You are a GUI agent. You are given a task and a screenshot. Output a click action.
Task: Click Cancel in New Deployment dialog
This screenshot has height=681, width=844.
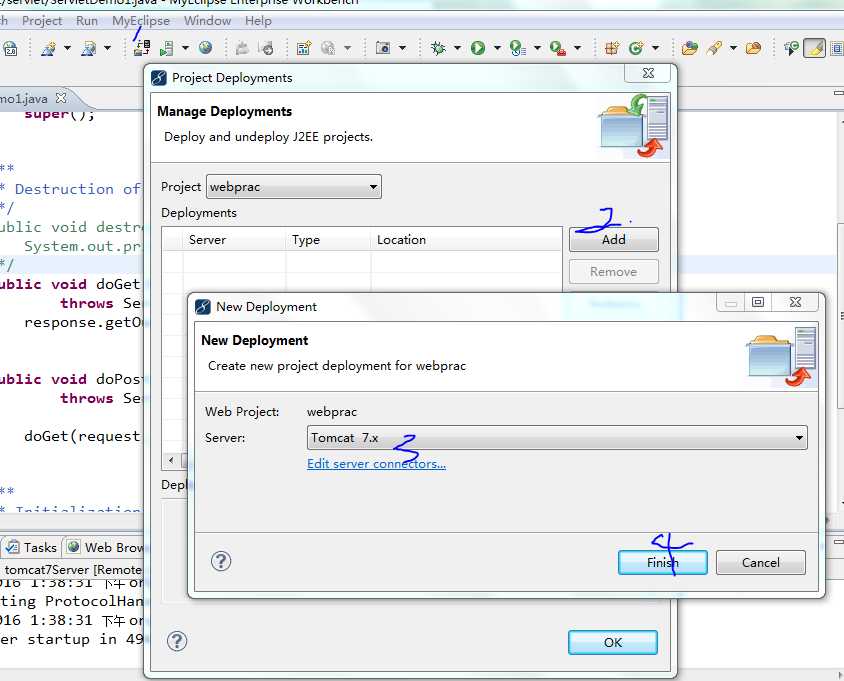(761, 563)
